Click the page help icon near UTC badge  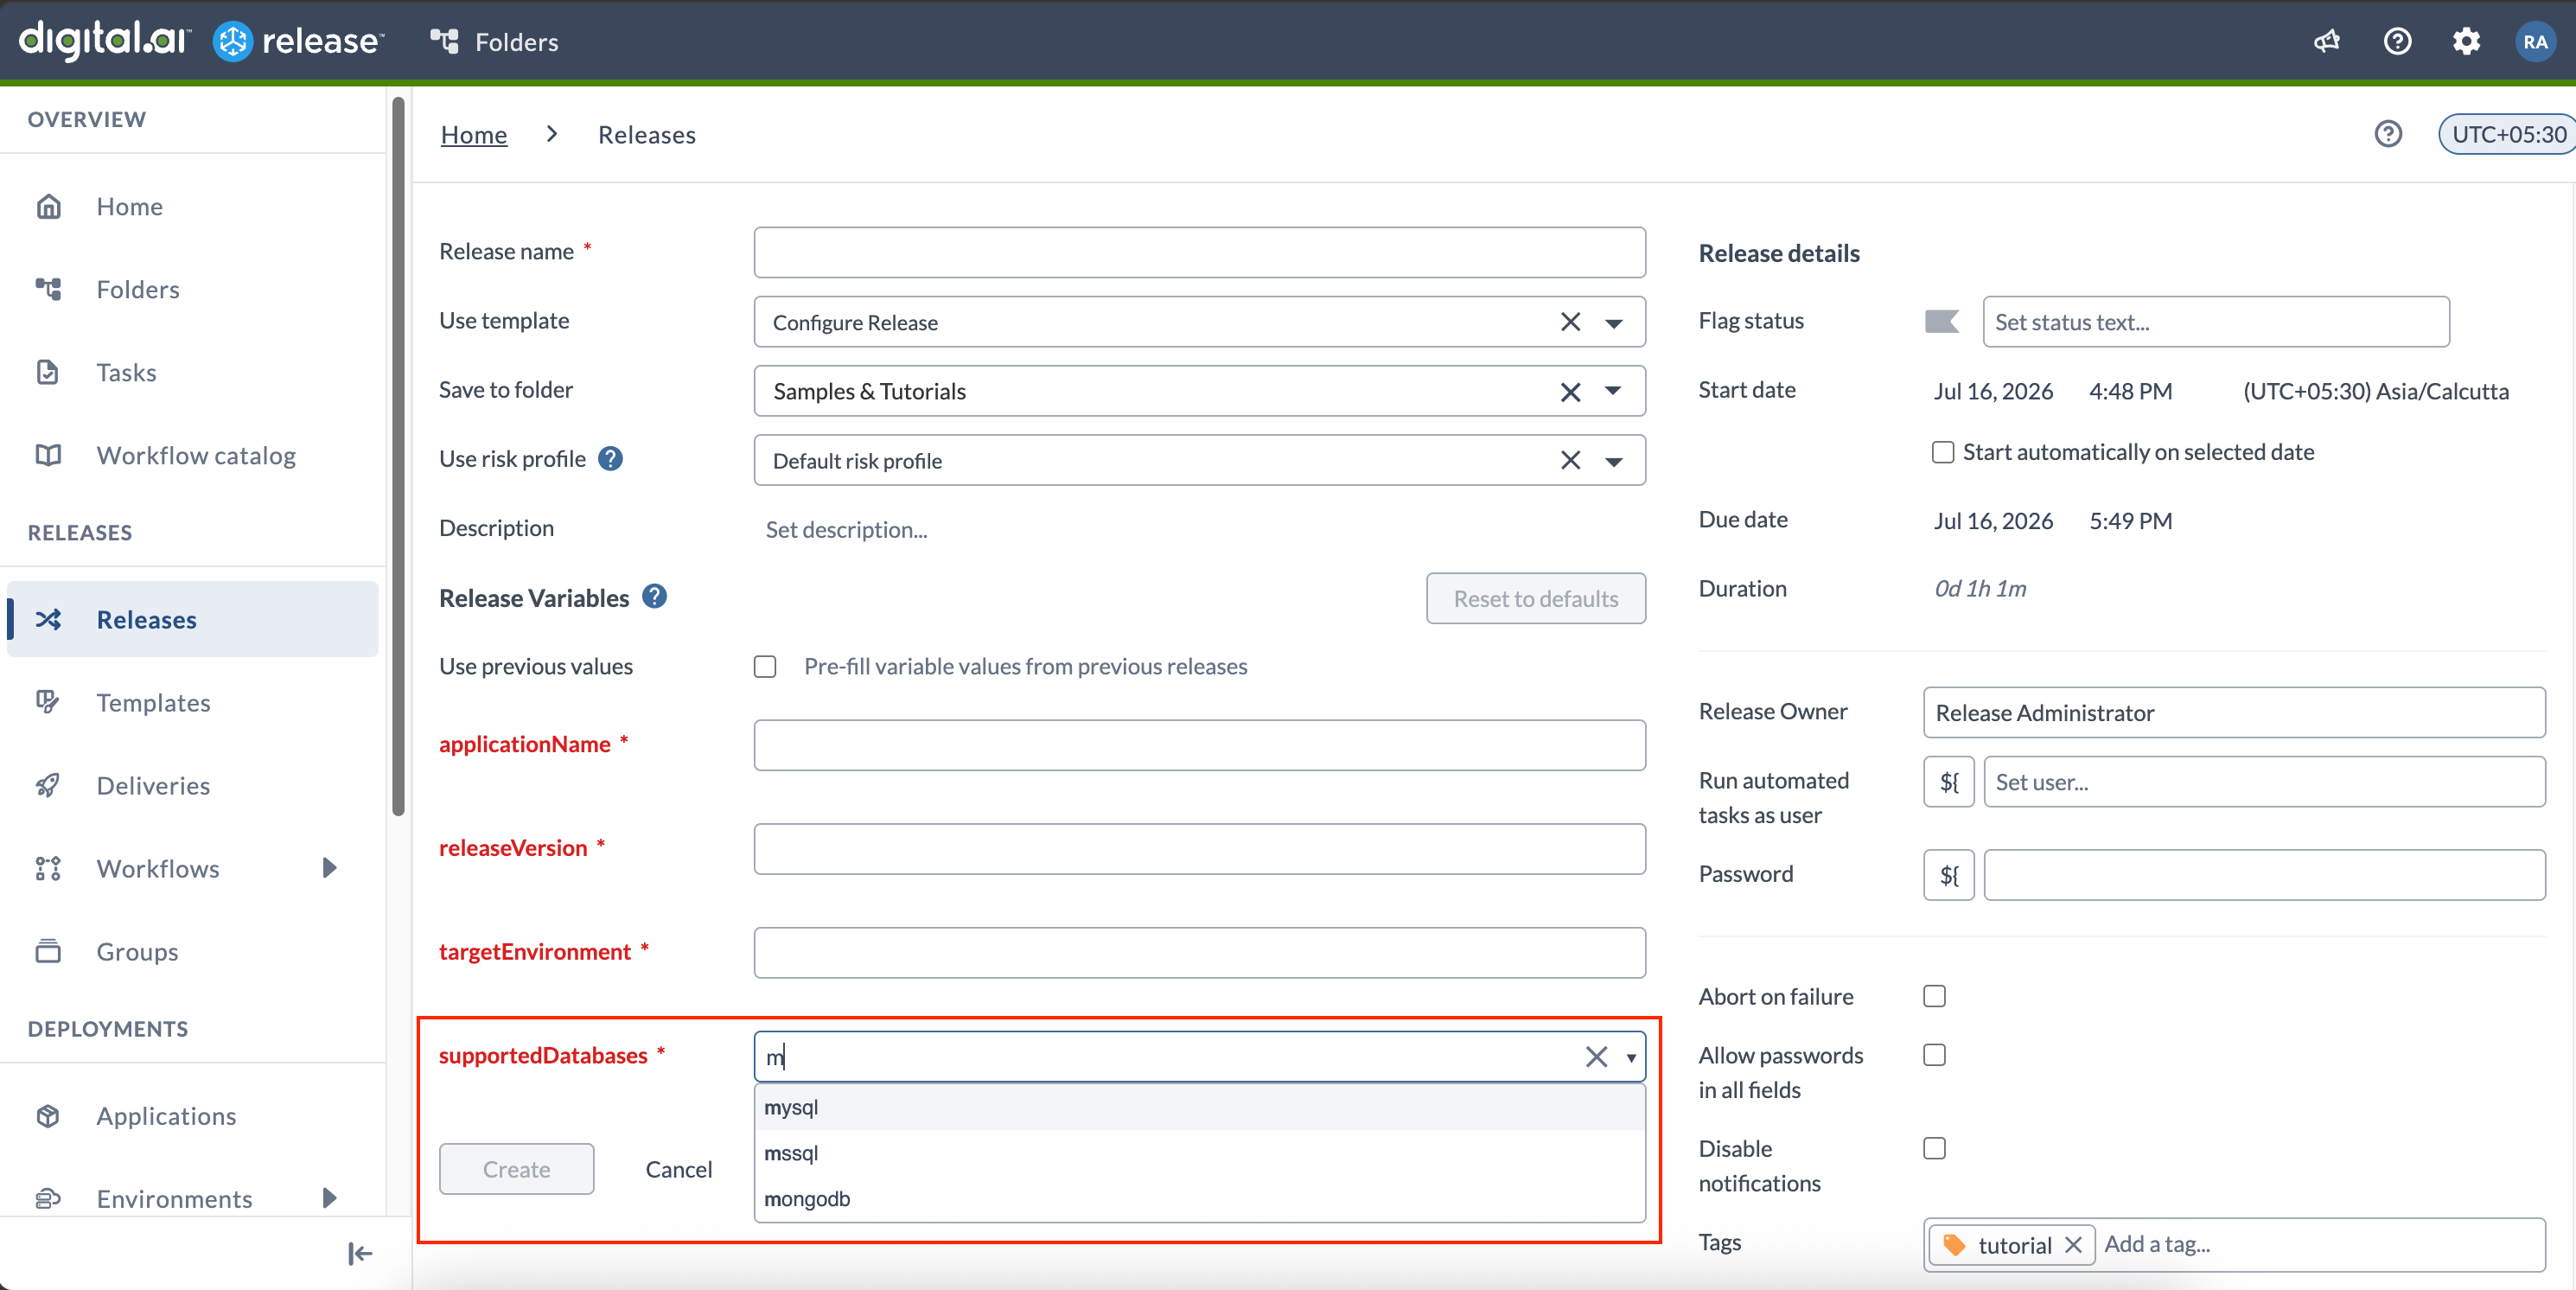point(2388,134)
